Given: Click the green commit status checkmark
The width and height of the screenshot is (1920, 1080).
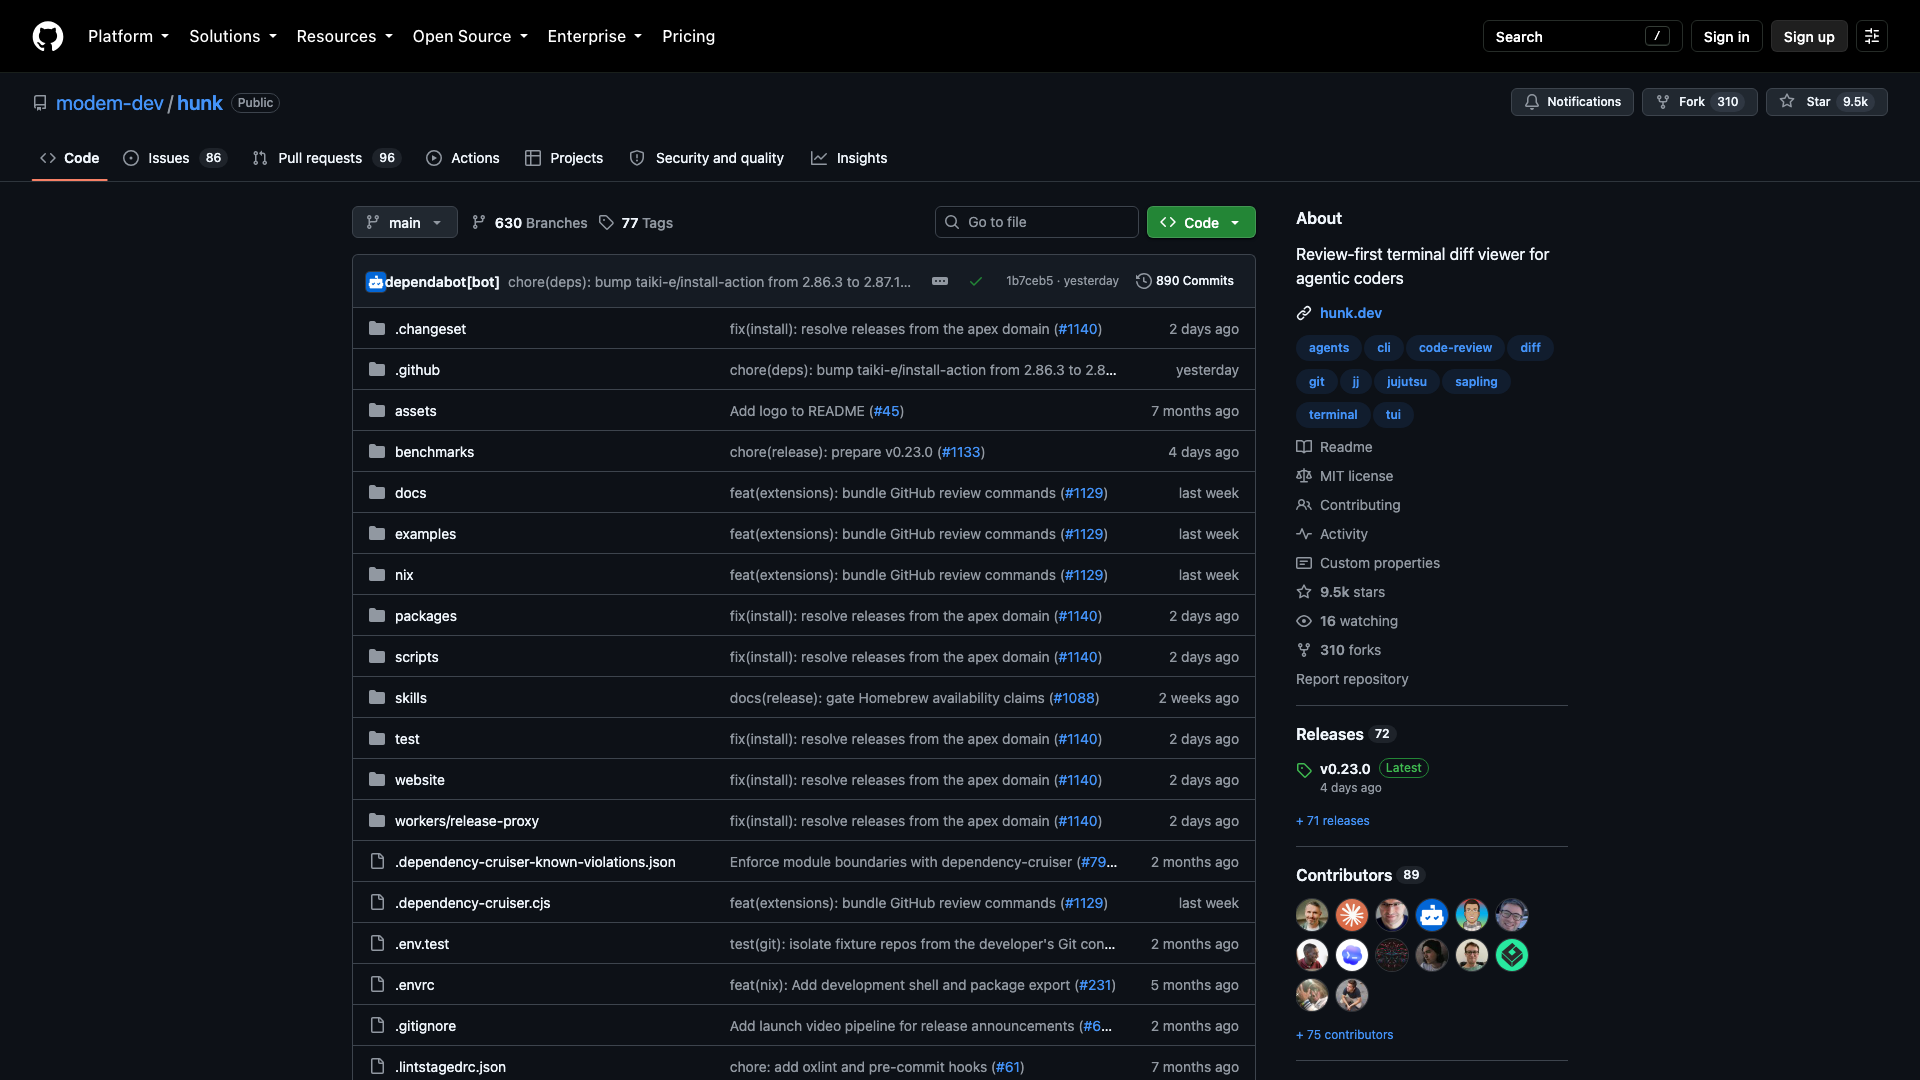Looking at the screenshot, I should coord(975,281).
